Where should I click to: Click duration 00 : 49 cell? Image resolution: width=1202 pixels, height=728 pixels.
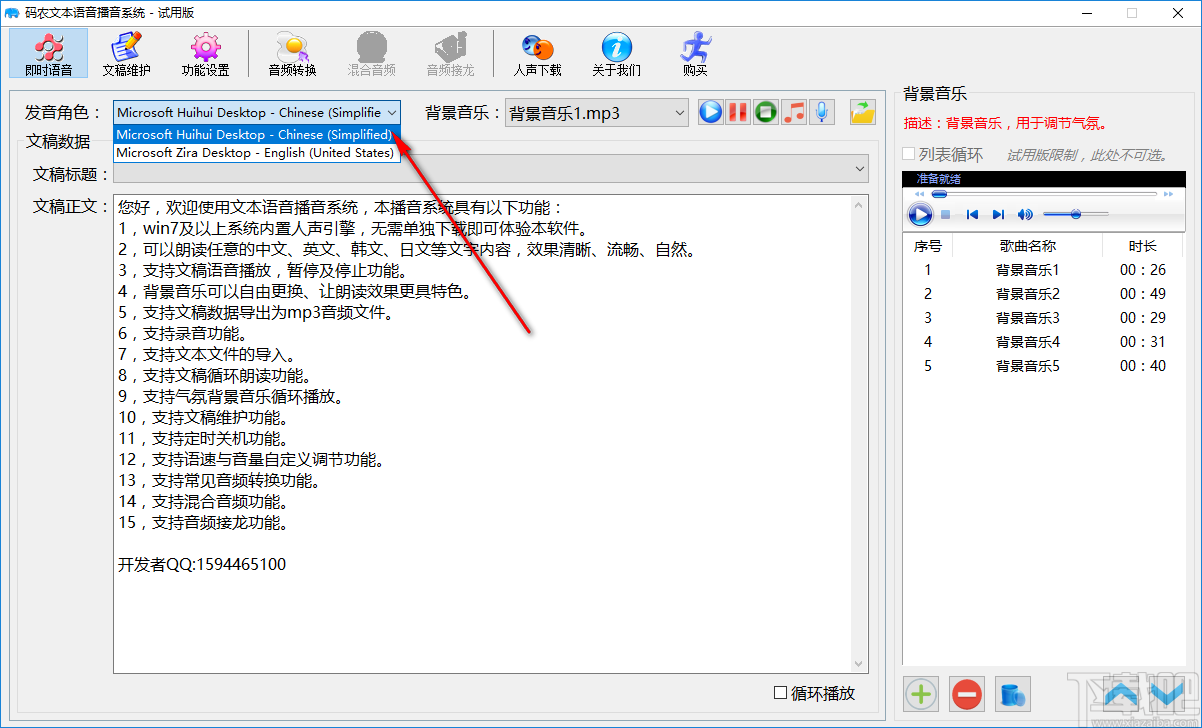[1142, 294]
